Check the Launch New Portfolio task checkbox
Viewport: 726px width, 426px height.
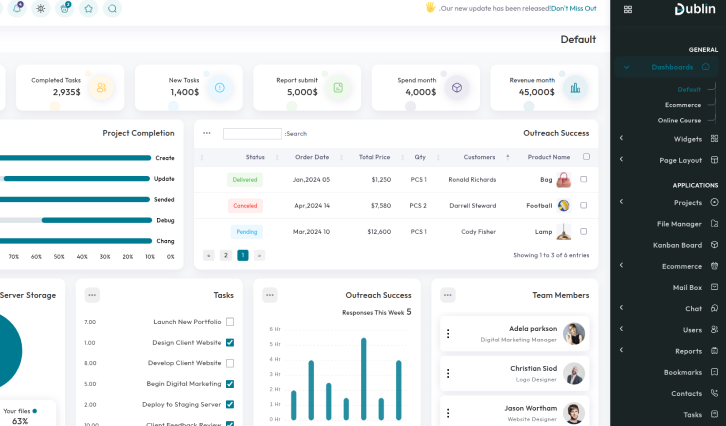click(230, 322)
